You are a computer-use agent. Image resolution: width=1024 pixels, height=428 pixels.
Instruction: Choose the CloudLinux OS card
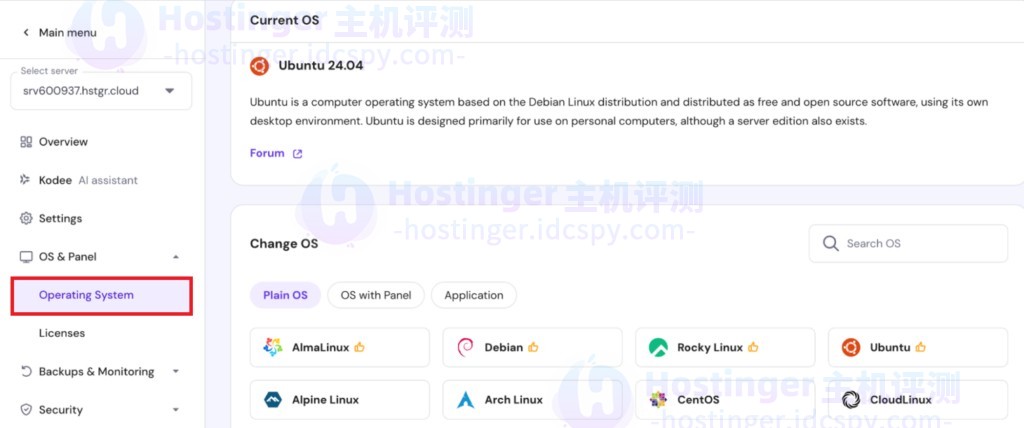(918, 399)
